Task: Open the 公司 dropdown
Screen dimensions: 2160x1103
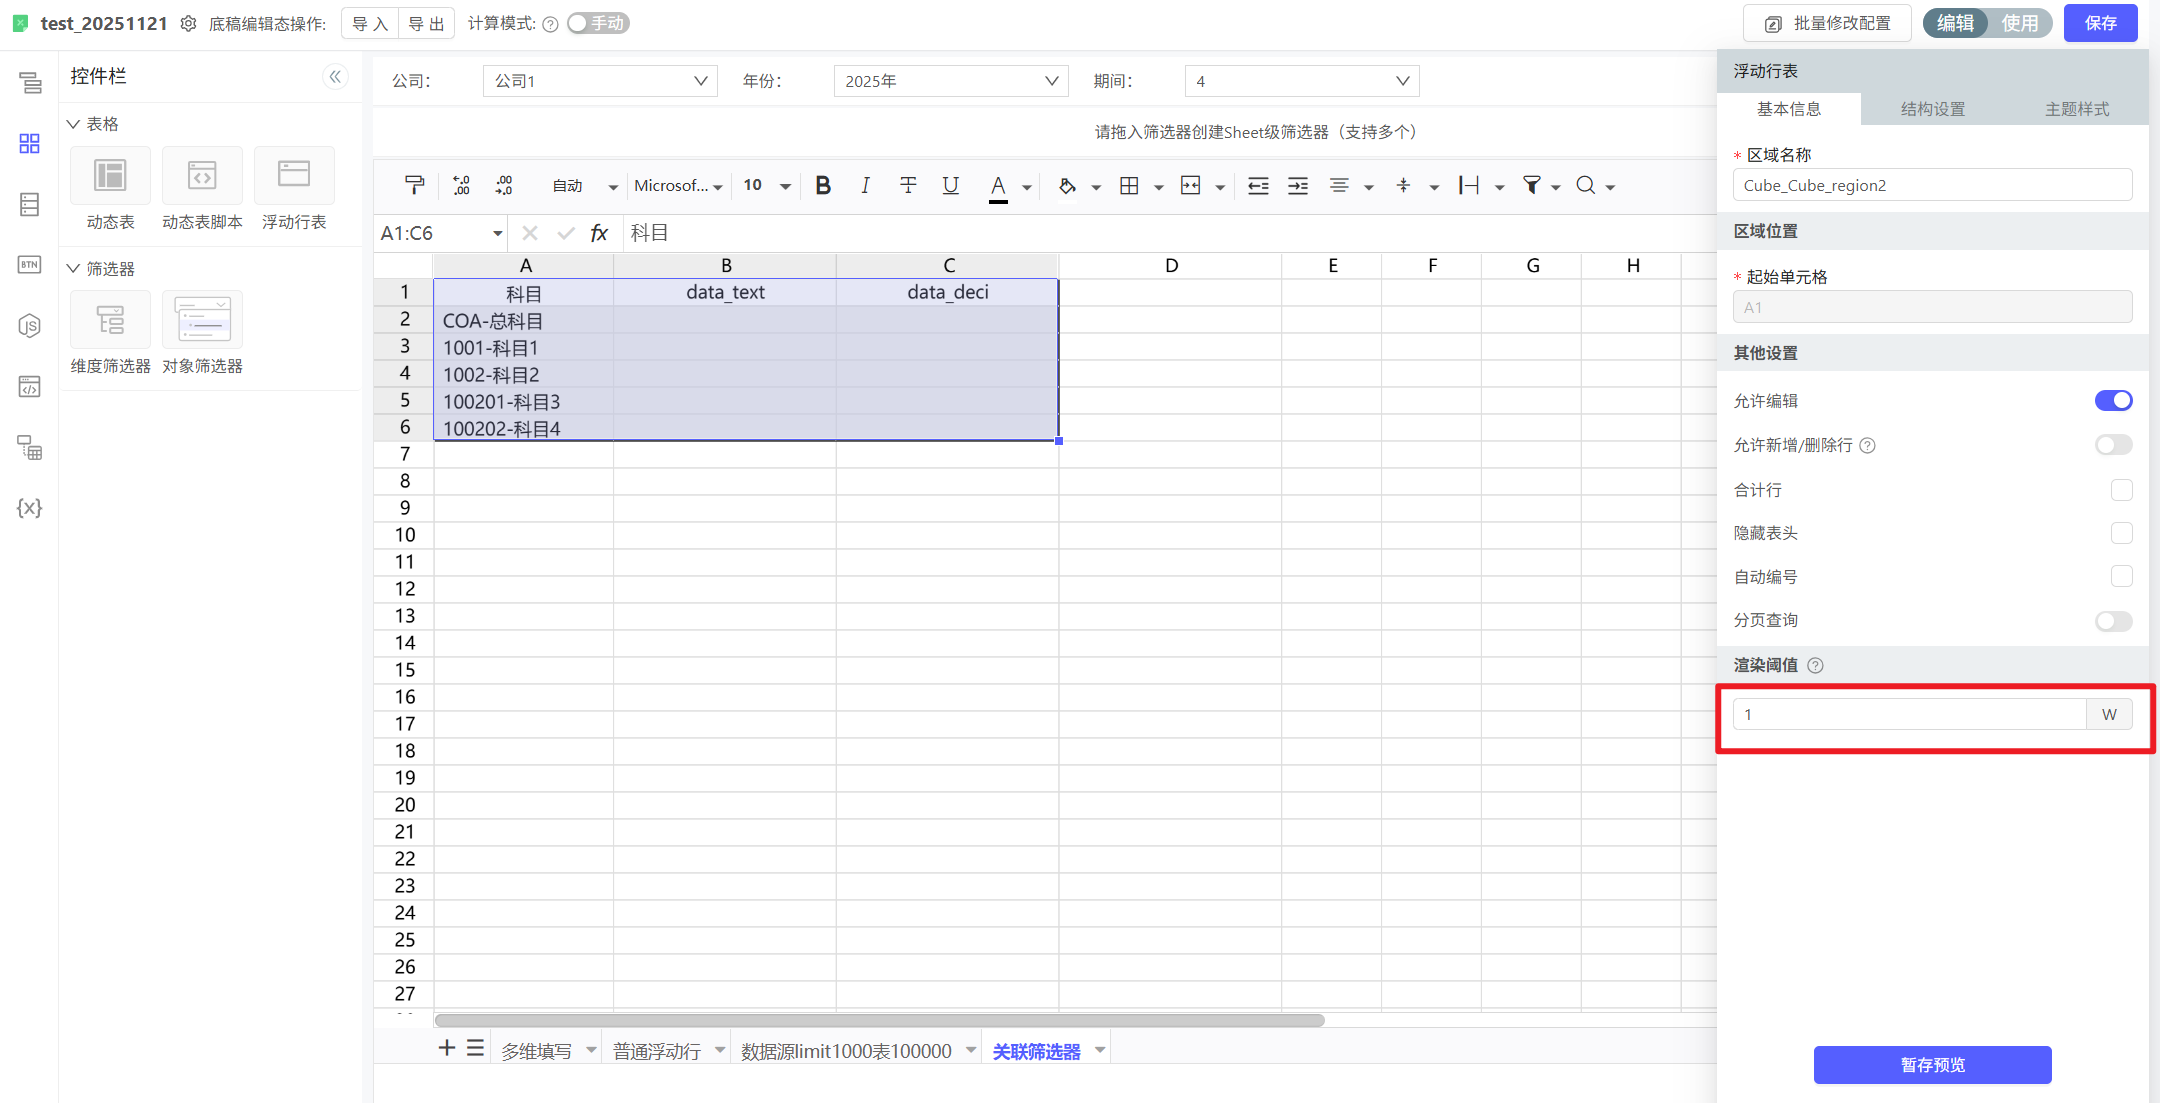Action: [600, 81]
